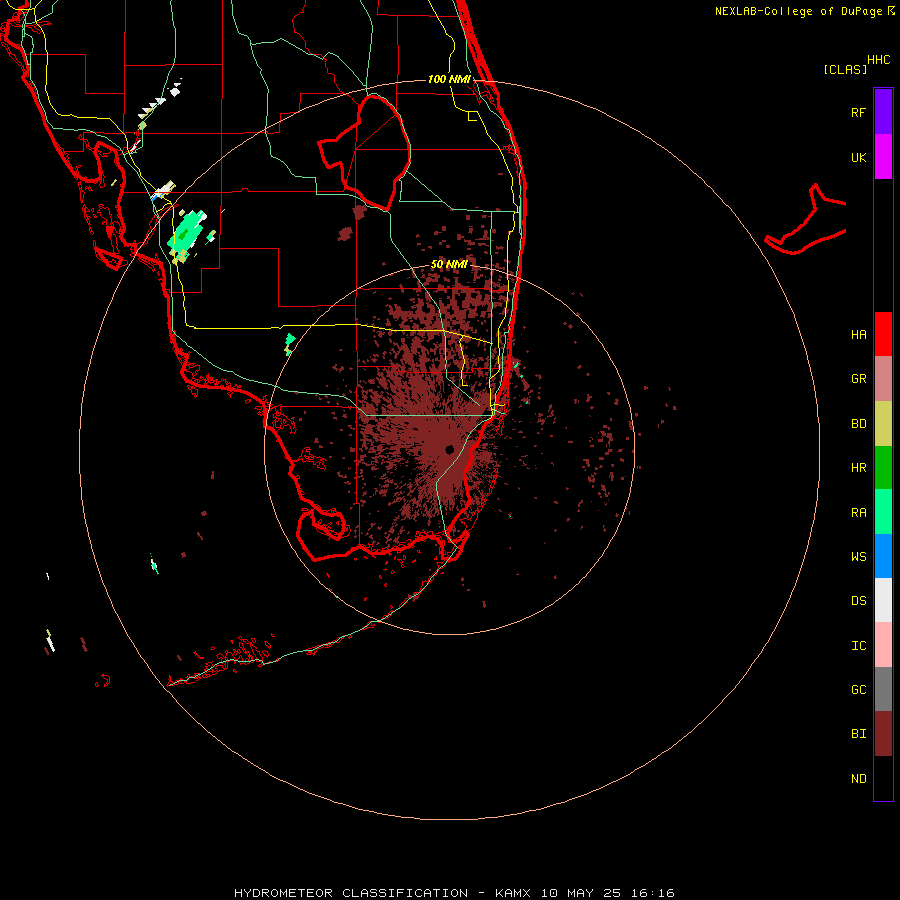Screen dimensions: 900x900
Task: Click the "BD" legend label
Action: [x=858, y=423]
